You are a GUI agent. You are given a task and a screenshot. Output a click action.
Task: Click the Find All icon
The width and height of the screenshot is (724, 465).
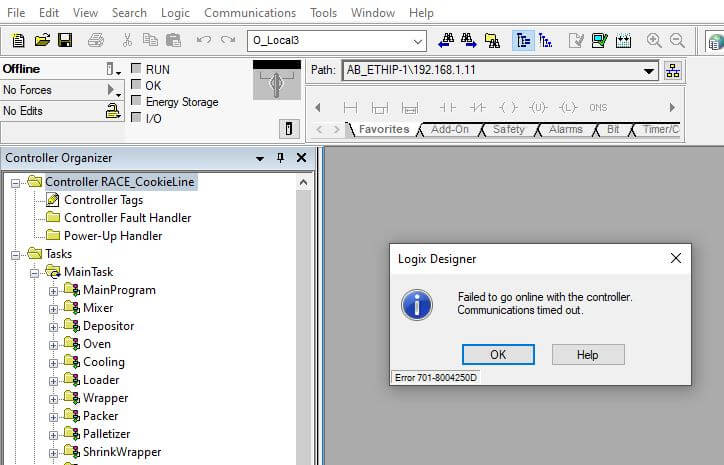(492, 41)
